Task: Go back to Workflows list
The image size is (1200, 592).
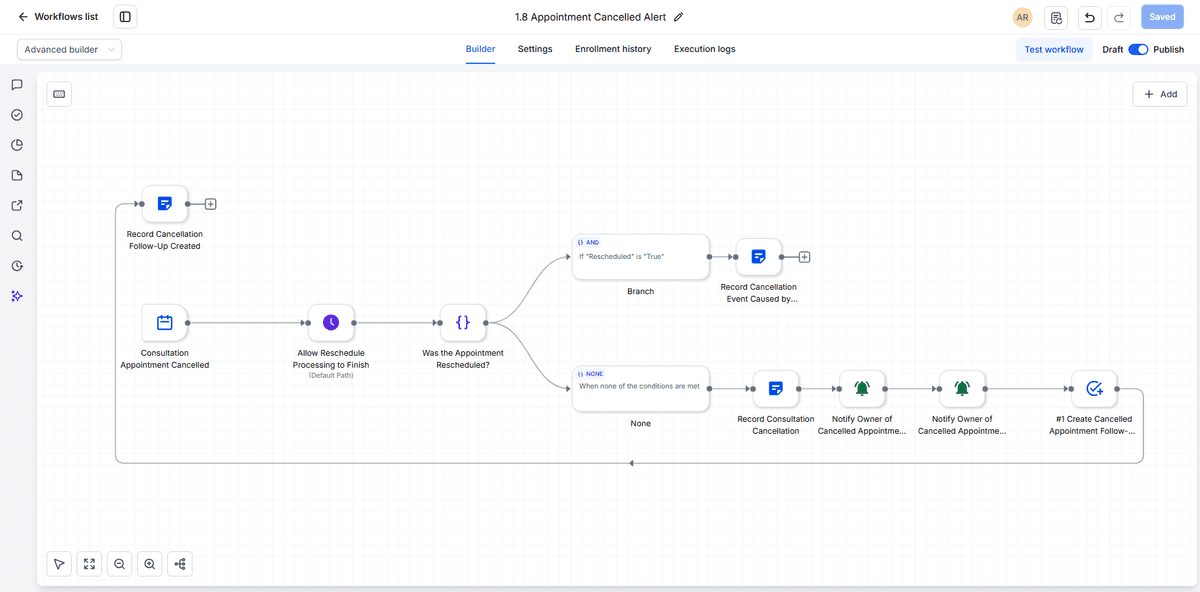Action: coord(58,17)
